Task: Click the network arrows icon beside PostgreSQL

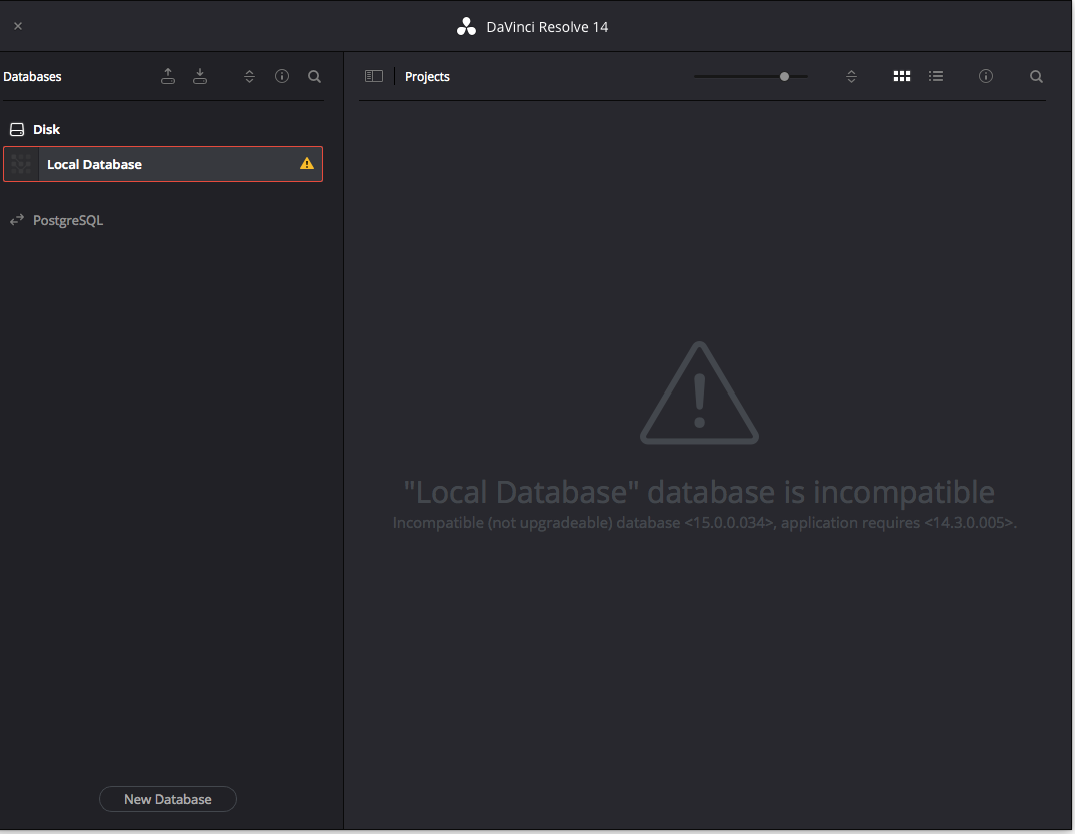Action: click(x=17, y=219)
